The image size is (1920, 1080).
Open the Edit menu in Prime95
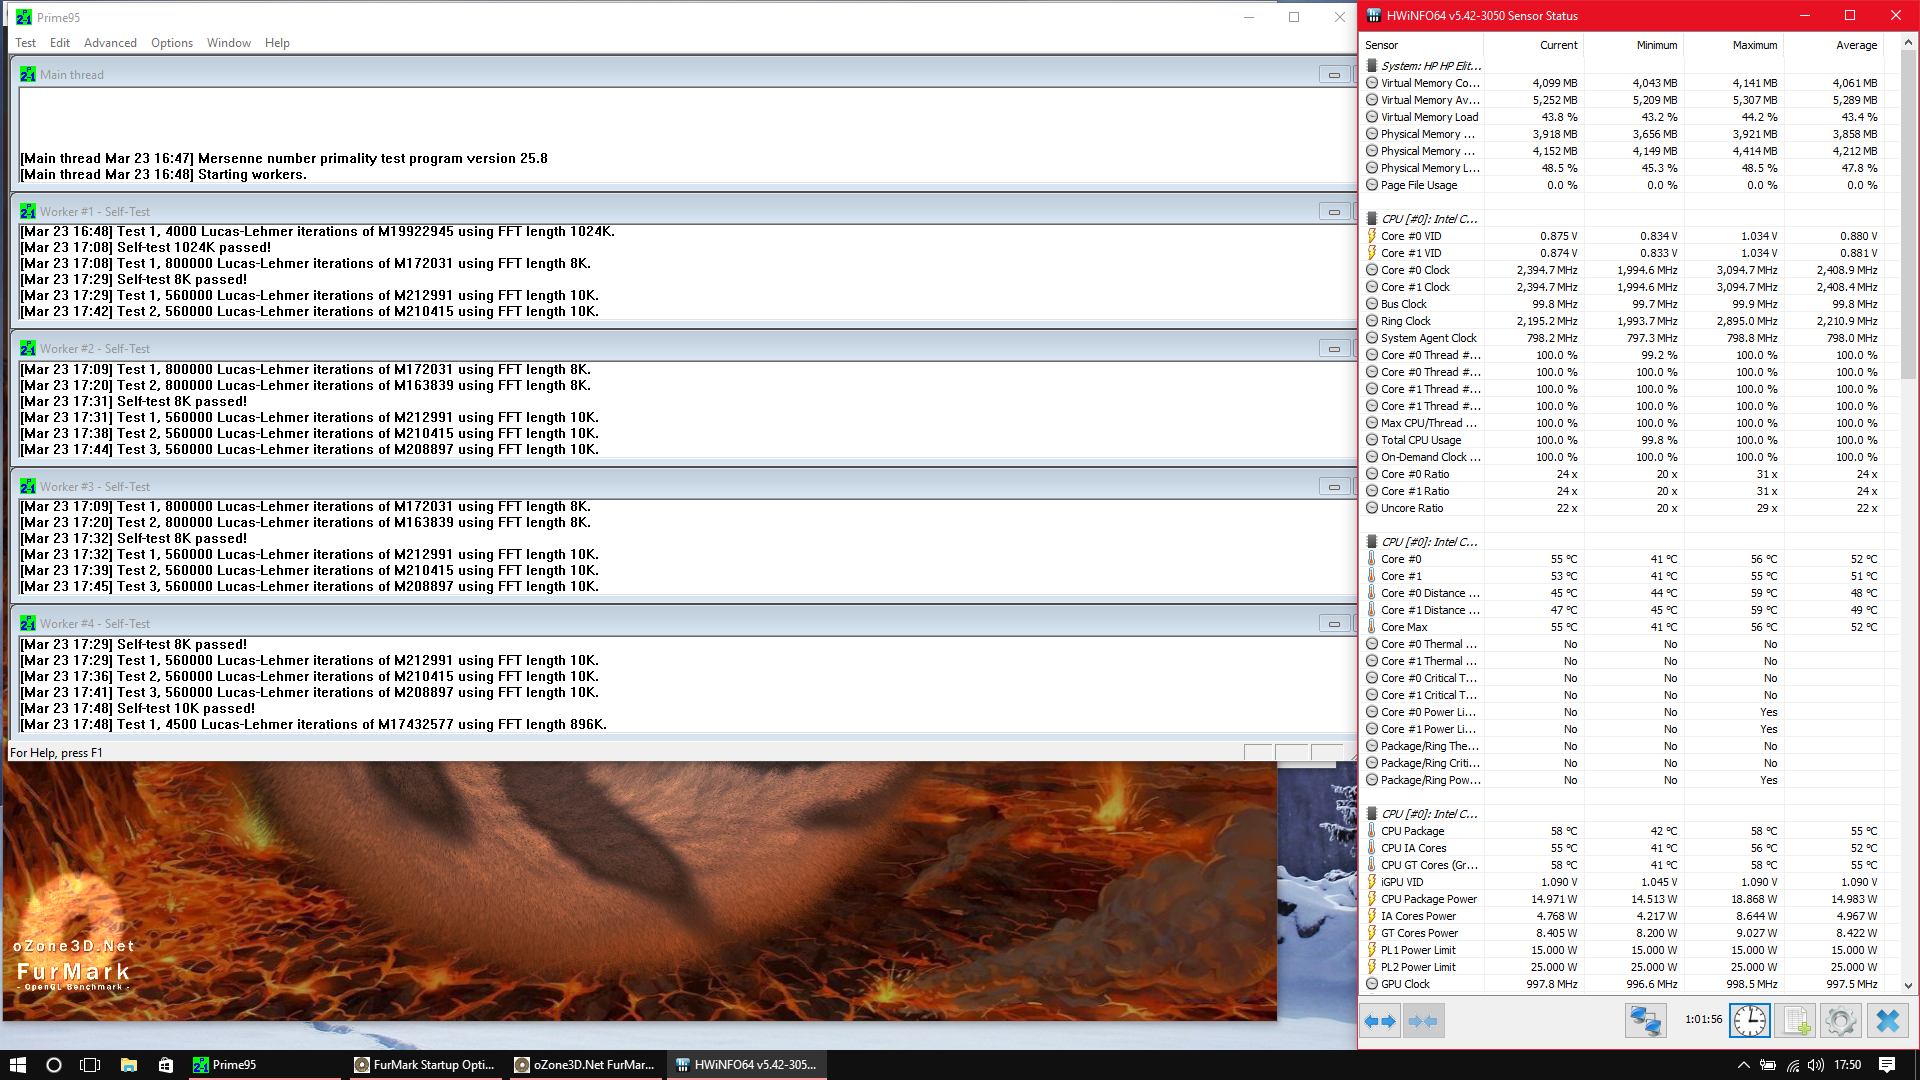(60, 43)
